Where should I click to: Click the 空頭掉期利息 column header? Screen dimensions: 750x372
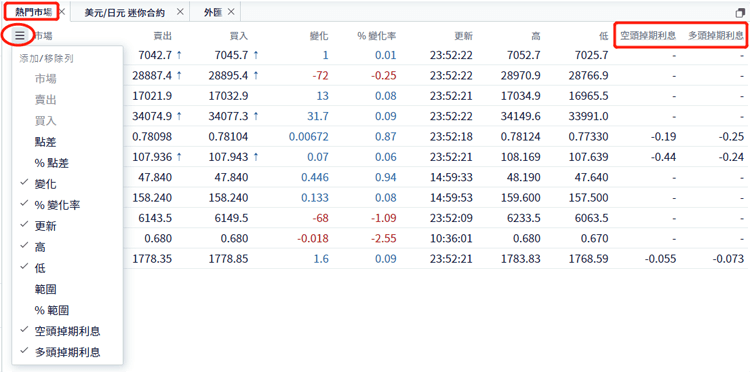pos(648,36)
